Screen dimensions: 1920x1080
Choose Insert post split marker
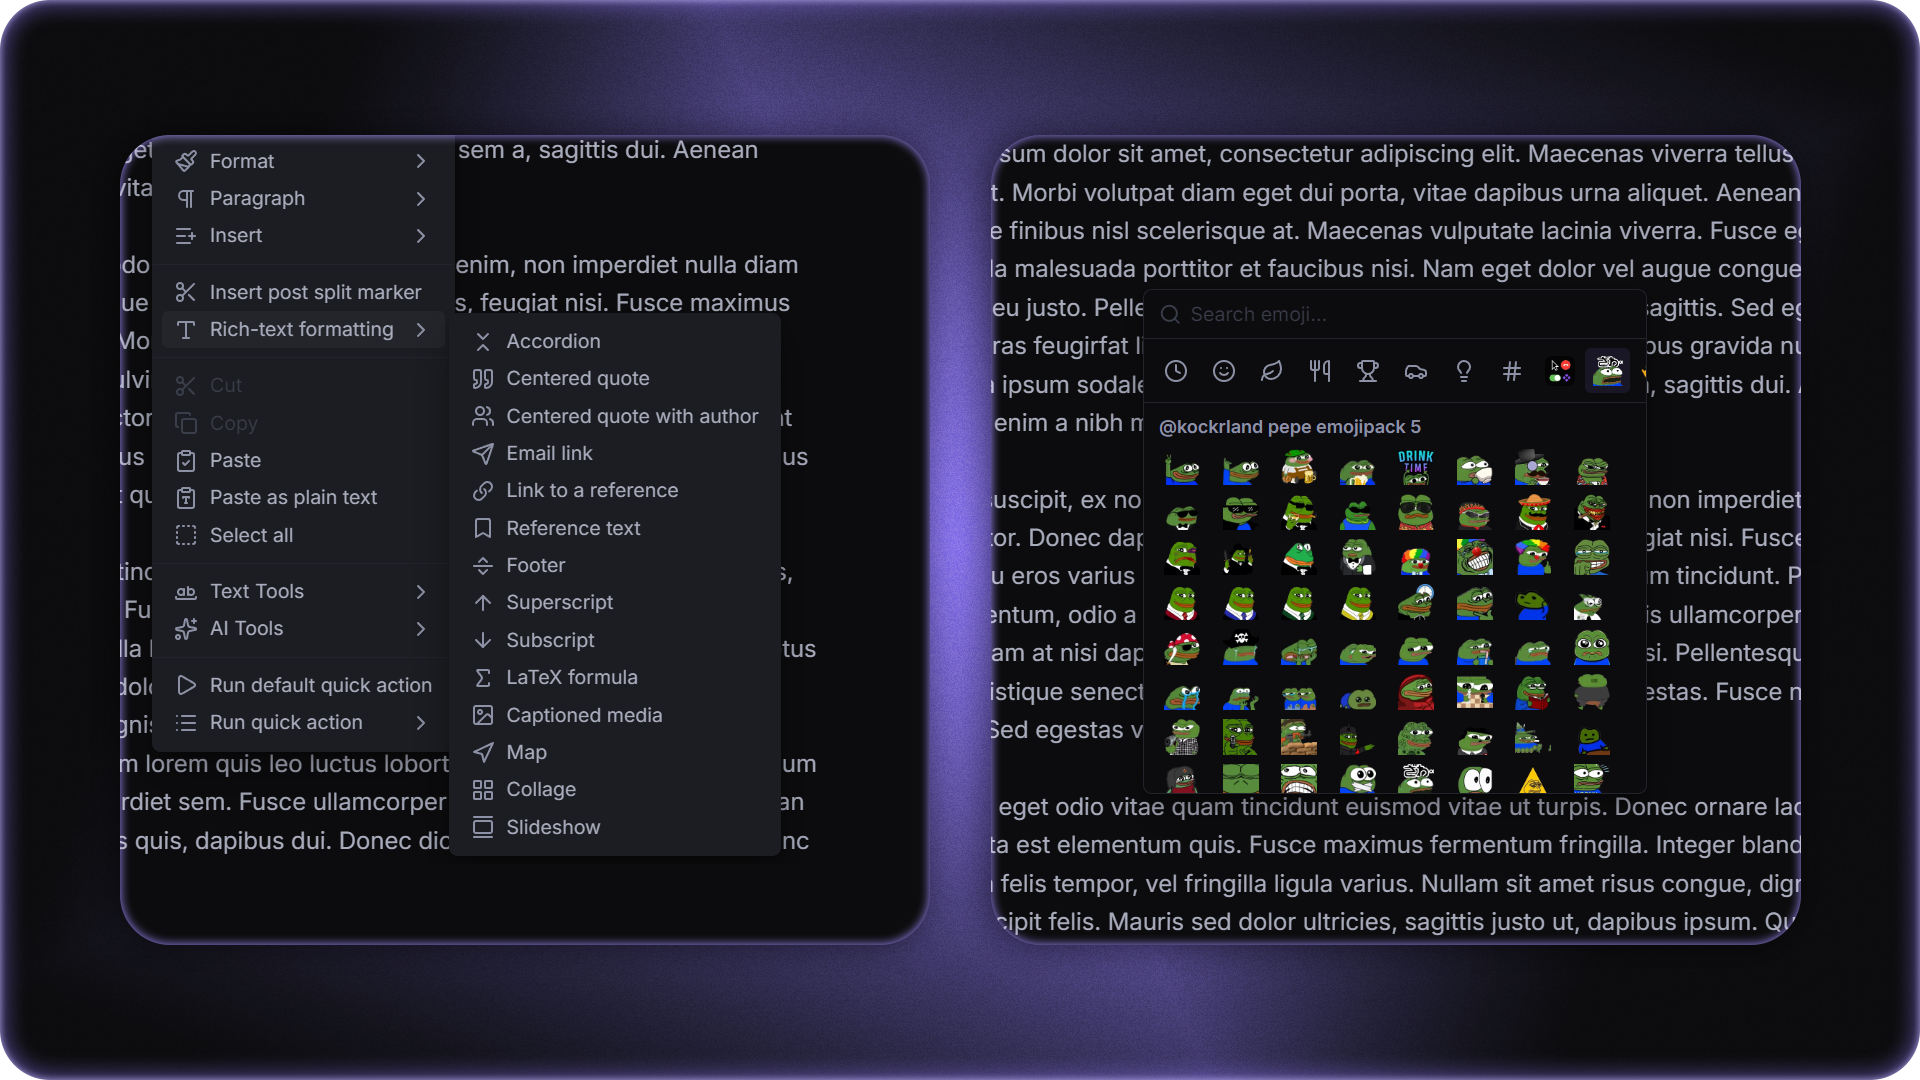pos(303,292)
